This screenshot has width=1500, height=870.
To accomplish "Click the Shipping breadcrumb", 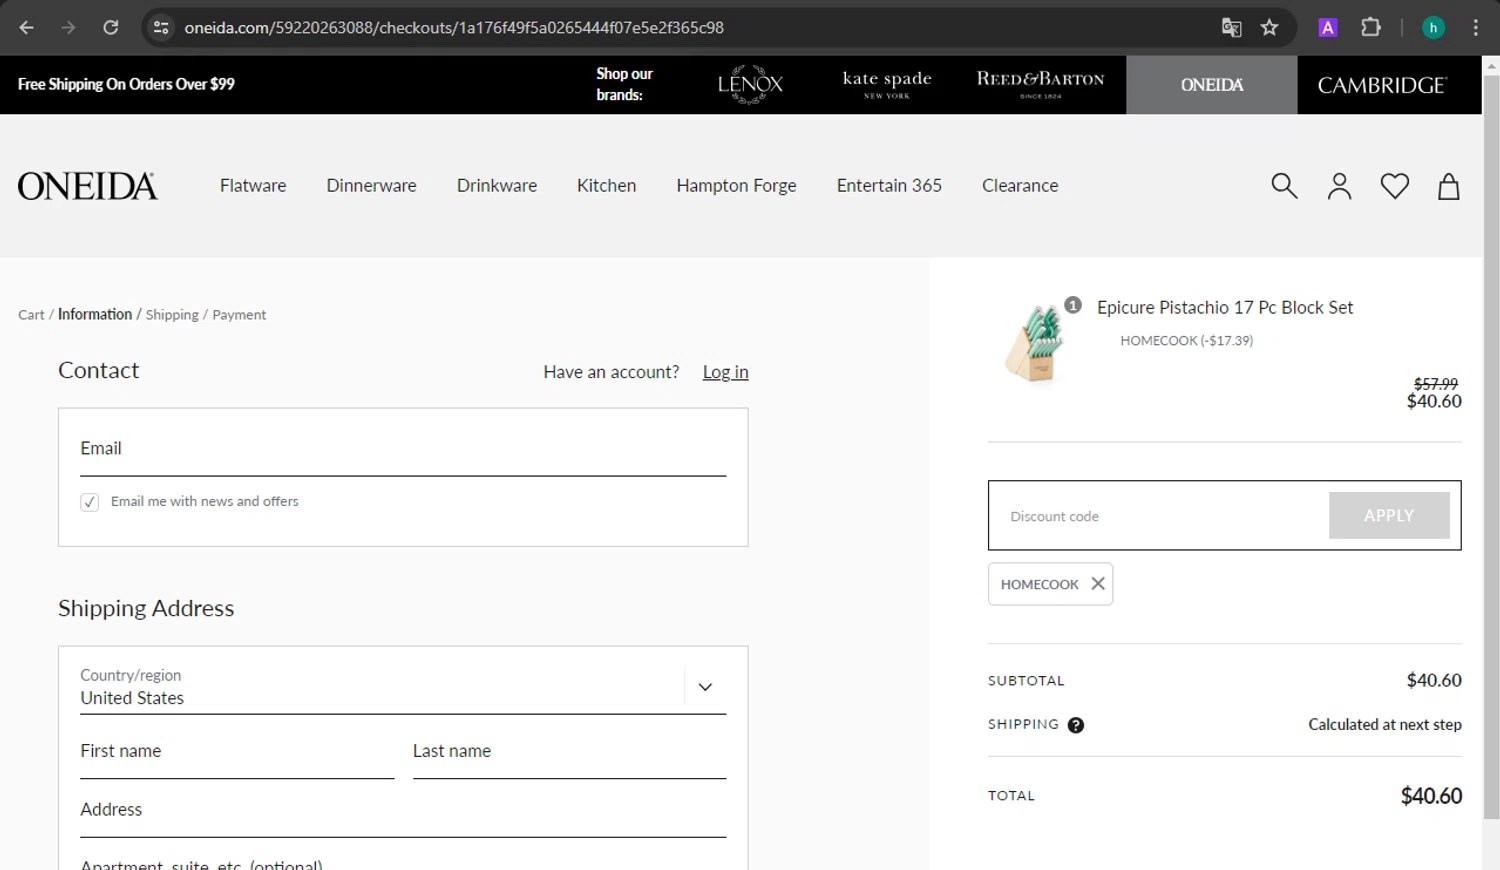I will 172,315.
